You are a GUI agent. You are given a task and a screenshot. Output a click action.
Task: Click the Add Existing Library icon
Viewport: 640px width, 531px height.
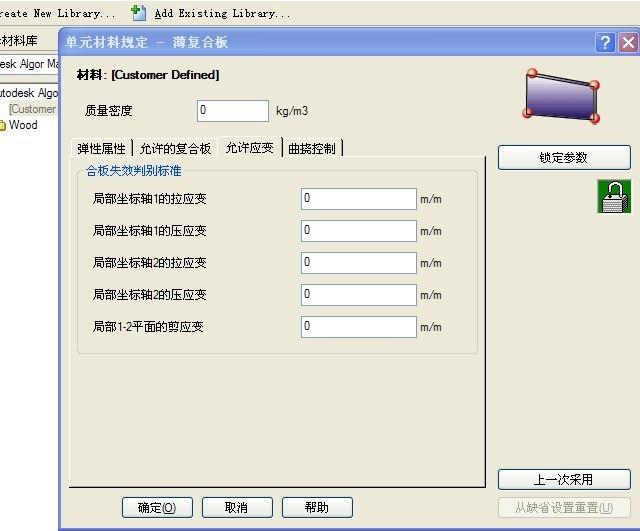[x=139, y=13]
